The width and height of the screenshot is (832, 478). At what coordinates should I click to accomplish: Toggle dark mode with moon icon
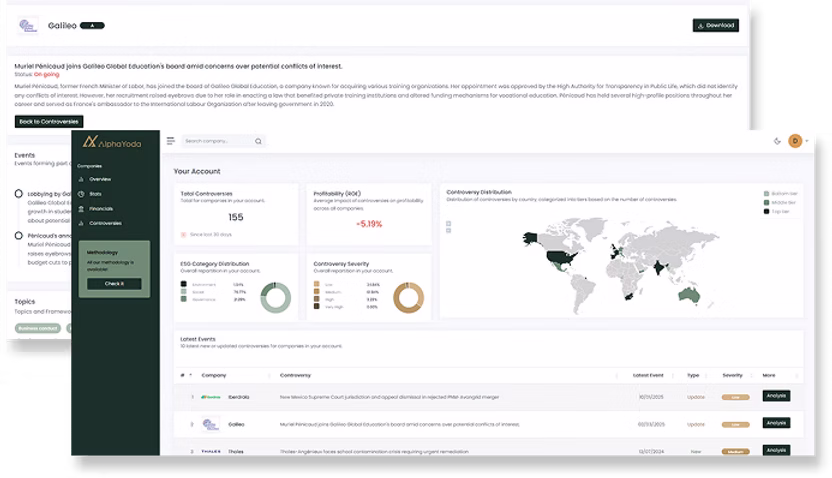[x=777, y=141]
